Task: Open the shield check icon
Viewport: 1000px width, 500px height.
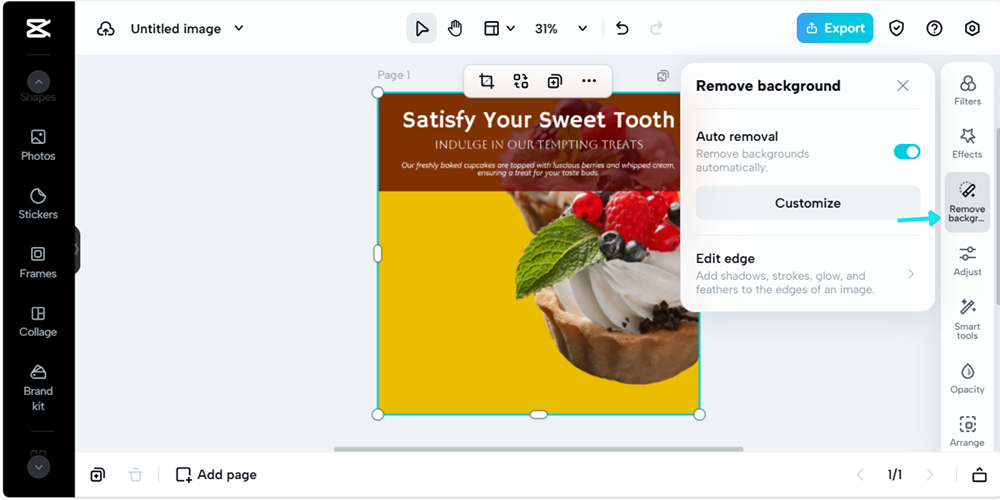Action: (x=897, y=28)
